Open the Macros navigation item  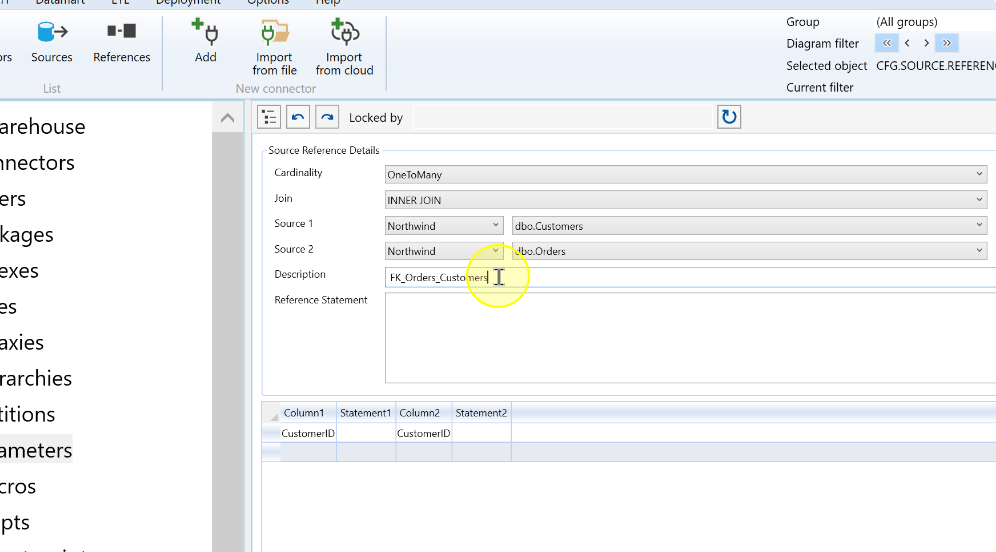[18, 487]
